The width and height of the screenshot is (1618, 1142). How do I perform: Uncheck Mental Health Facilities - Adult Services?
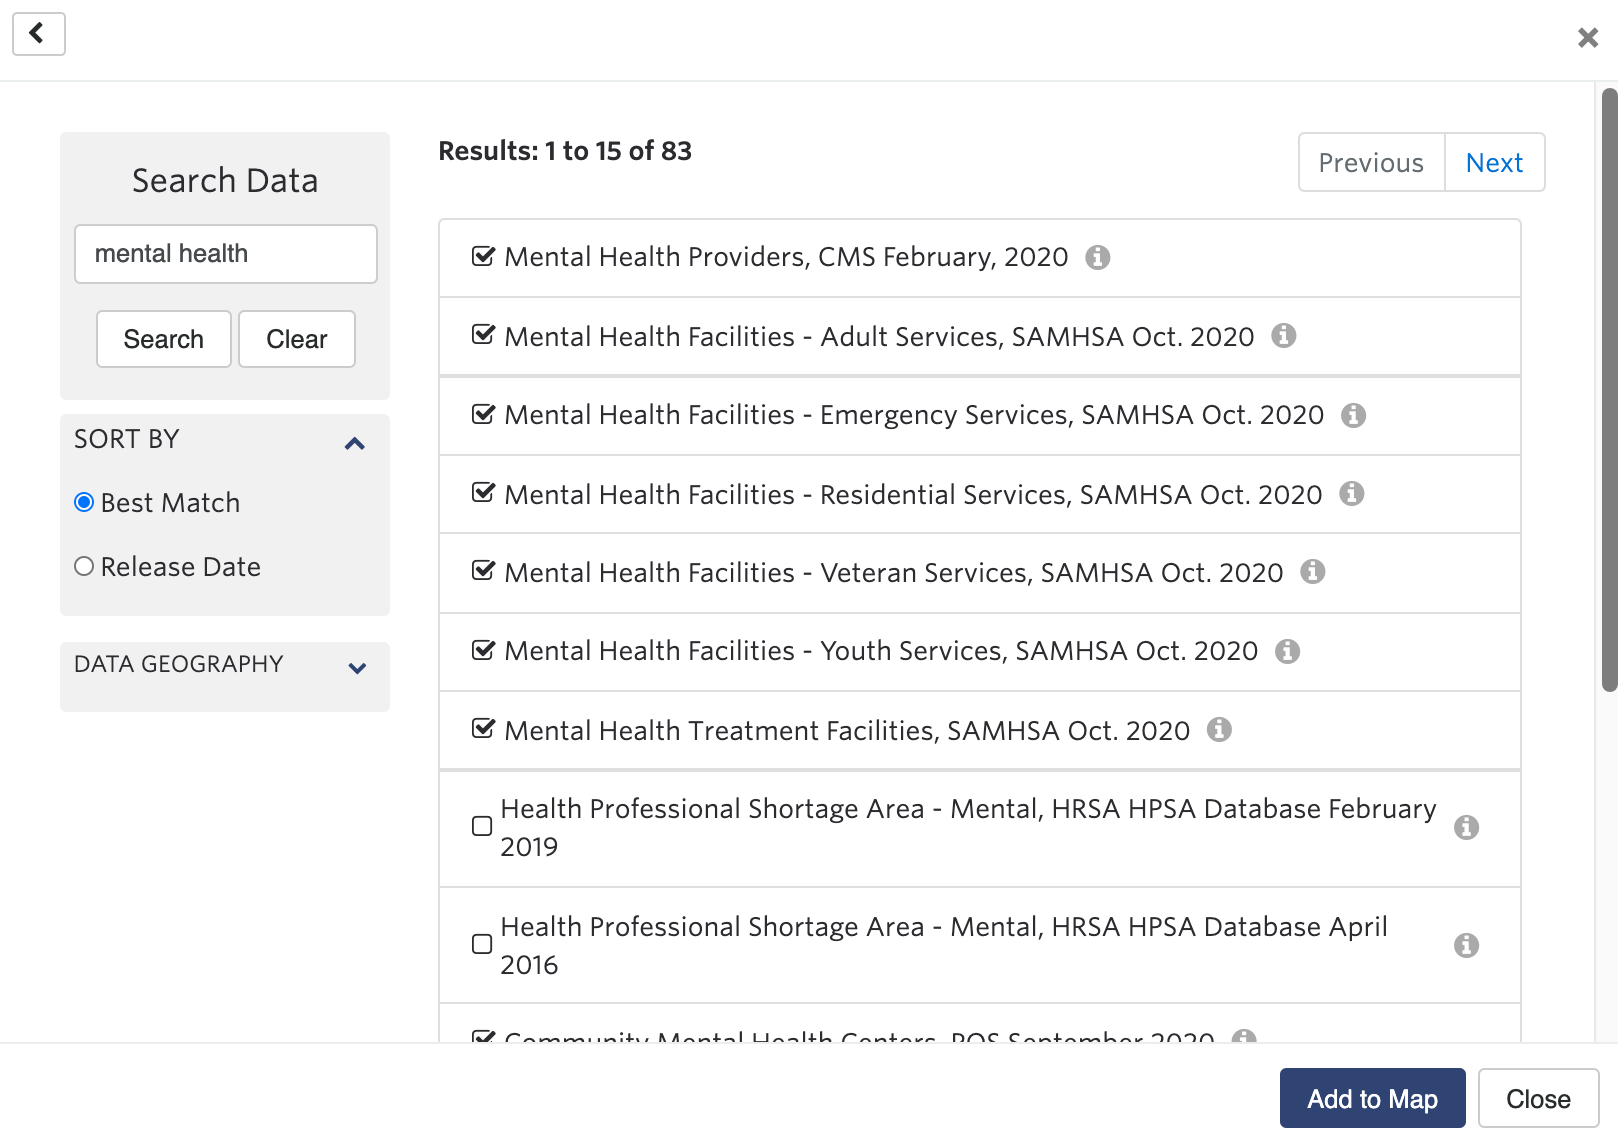[483, 334]
